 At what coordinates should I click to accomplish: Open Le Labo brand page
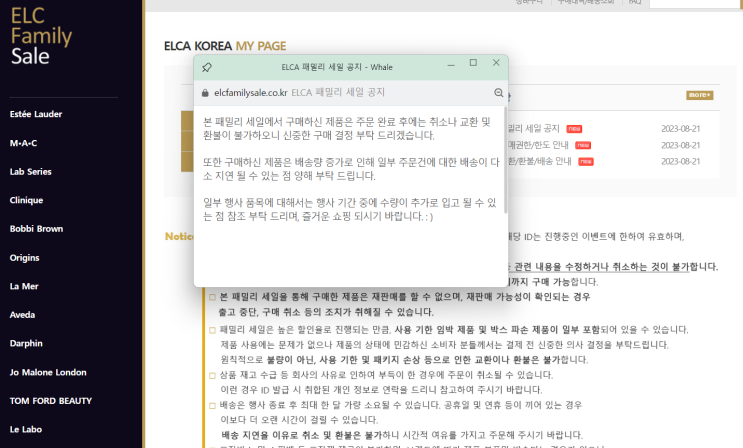click(x=26, y=430)
